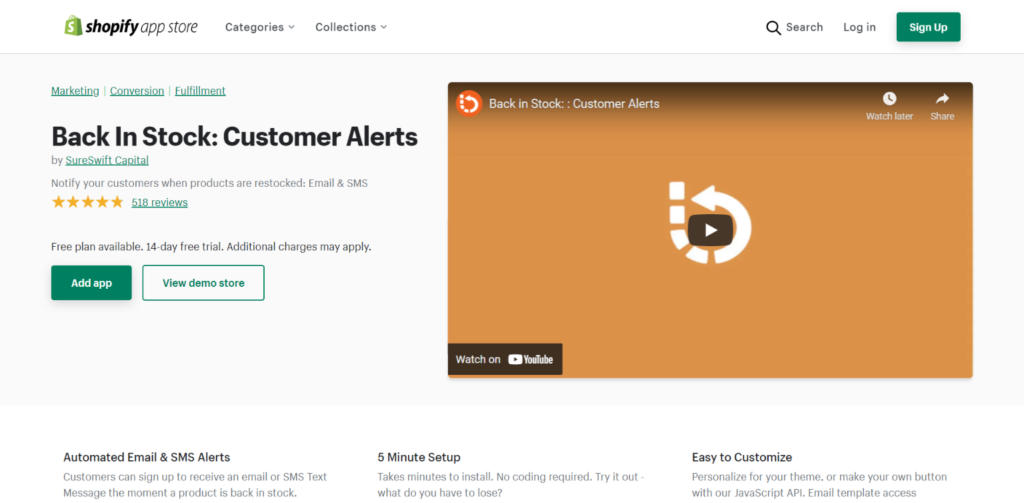Screen dimensions: 1024x503
Task: Click the Back In Stock: Customer Alerts heading
Action: pyautogui.click(x=234, y=137)
